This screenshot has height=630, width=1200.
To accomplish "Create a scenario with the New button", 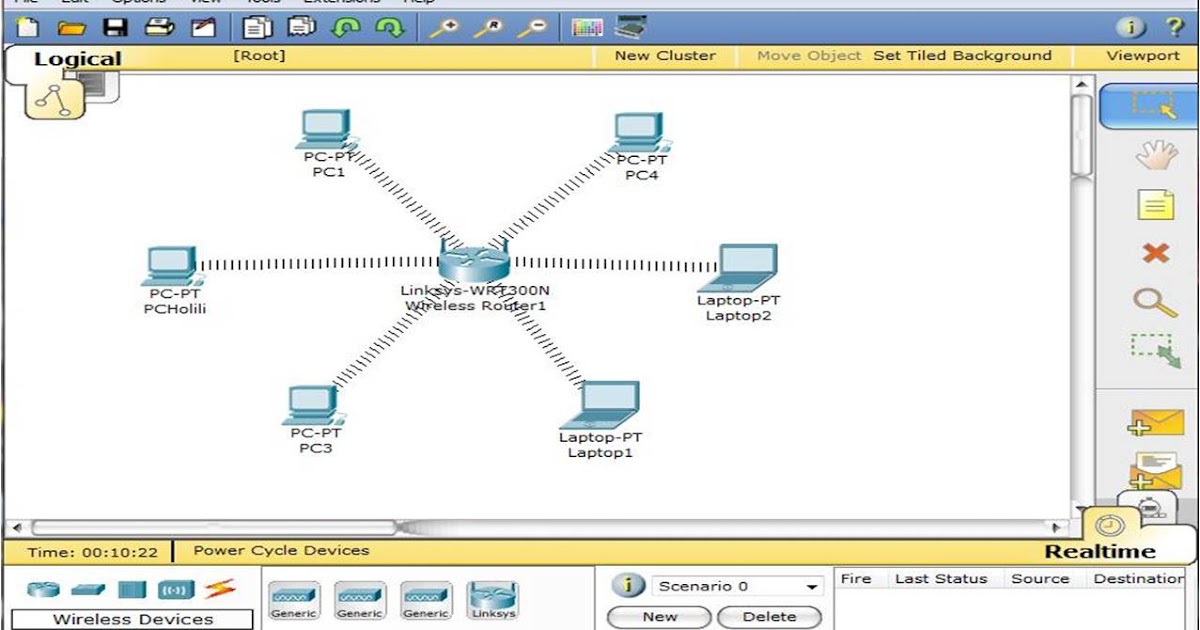I will [658, 616].
